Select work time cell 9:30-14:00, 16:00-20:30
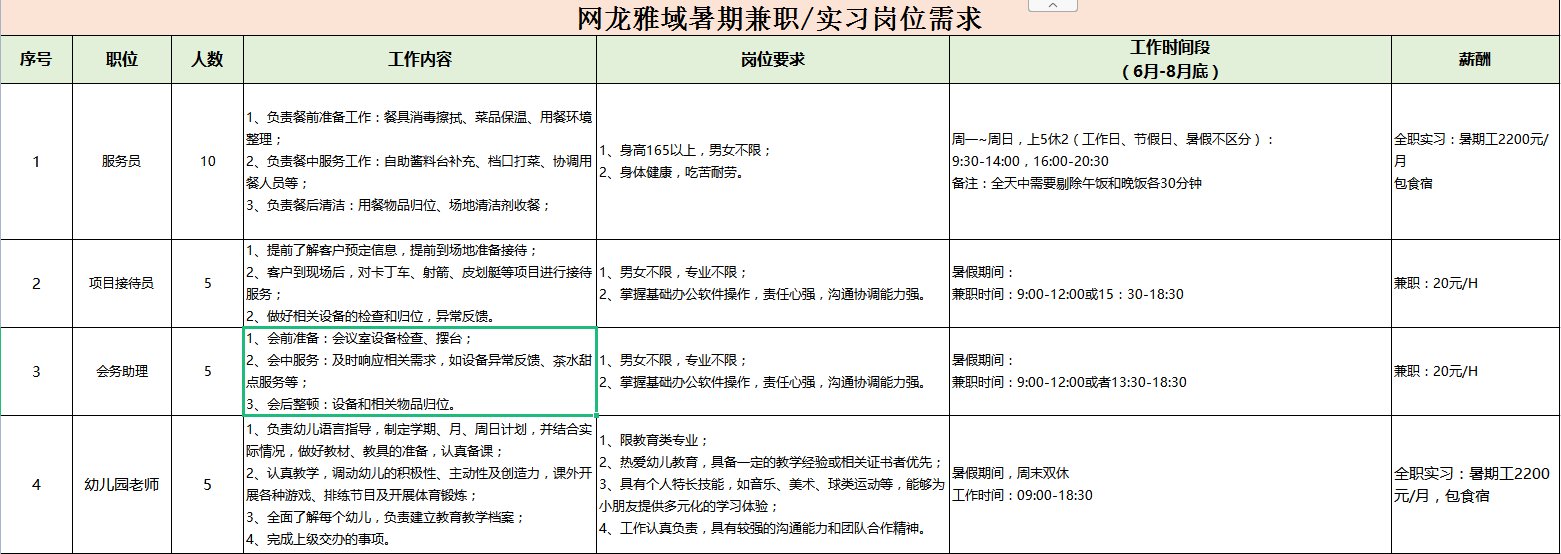This screenshot has height=554, width=1561. [1170, 161]
